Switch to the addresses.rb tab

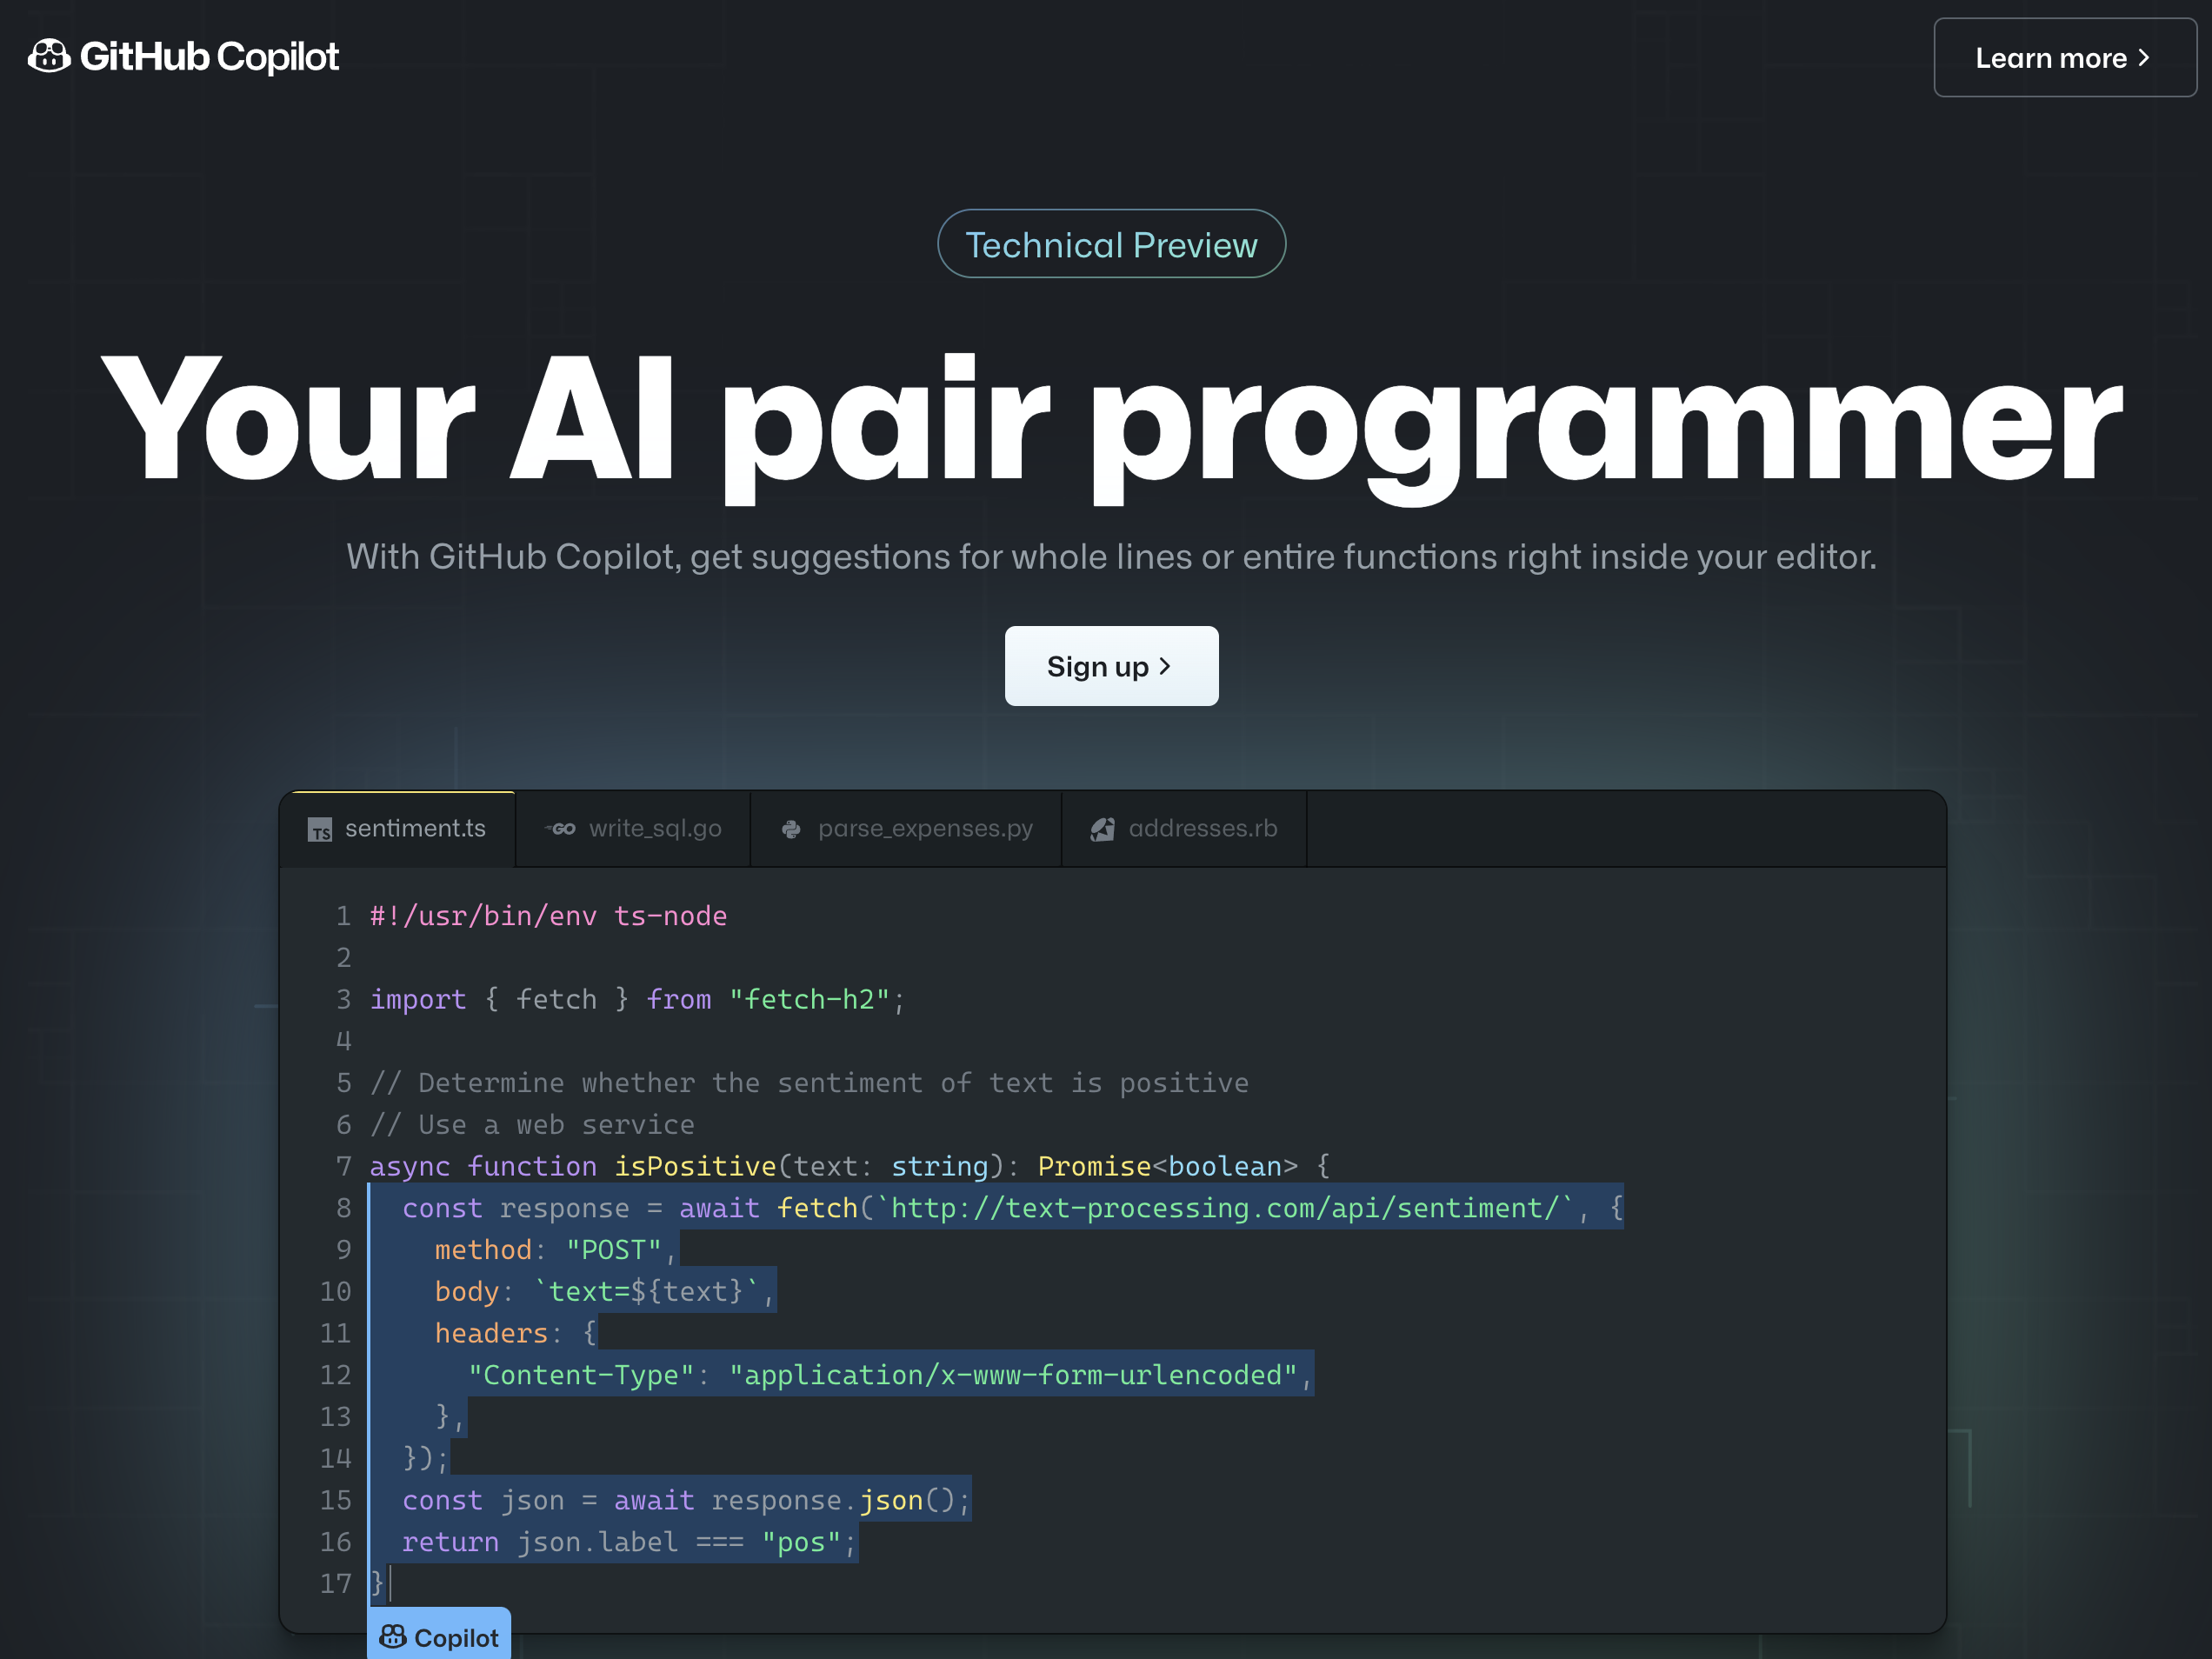click(x=1185, y=829)
